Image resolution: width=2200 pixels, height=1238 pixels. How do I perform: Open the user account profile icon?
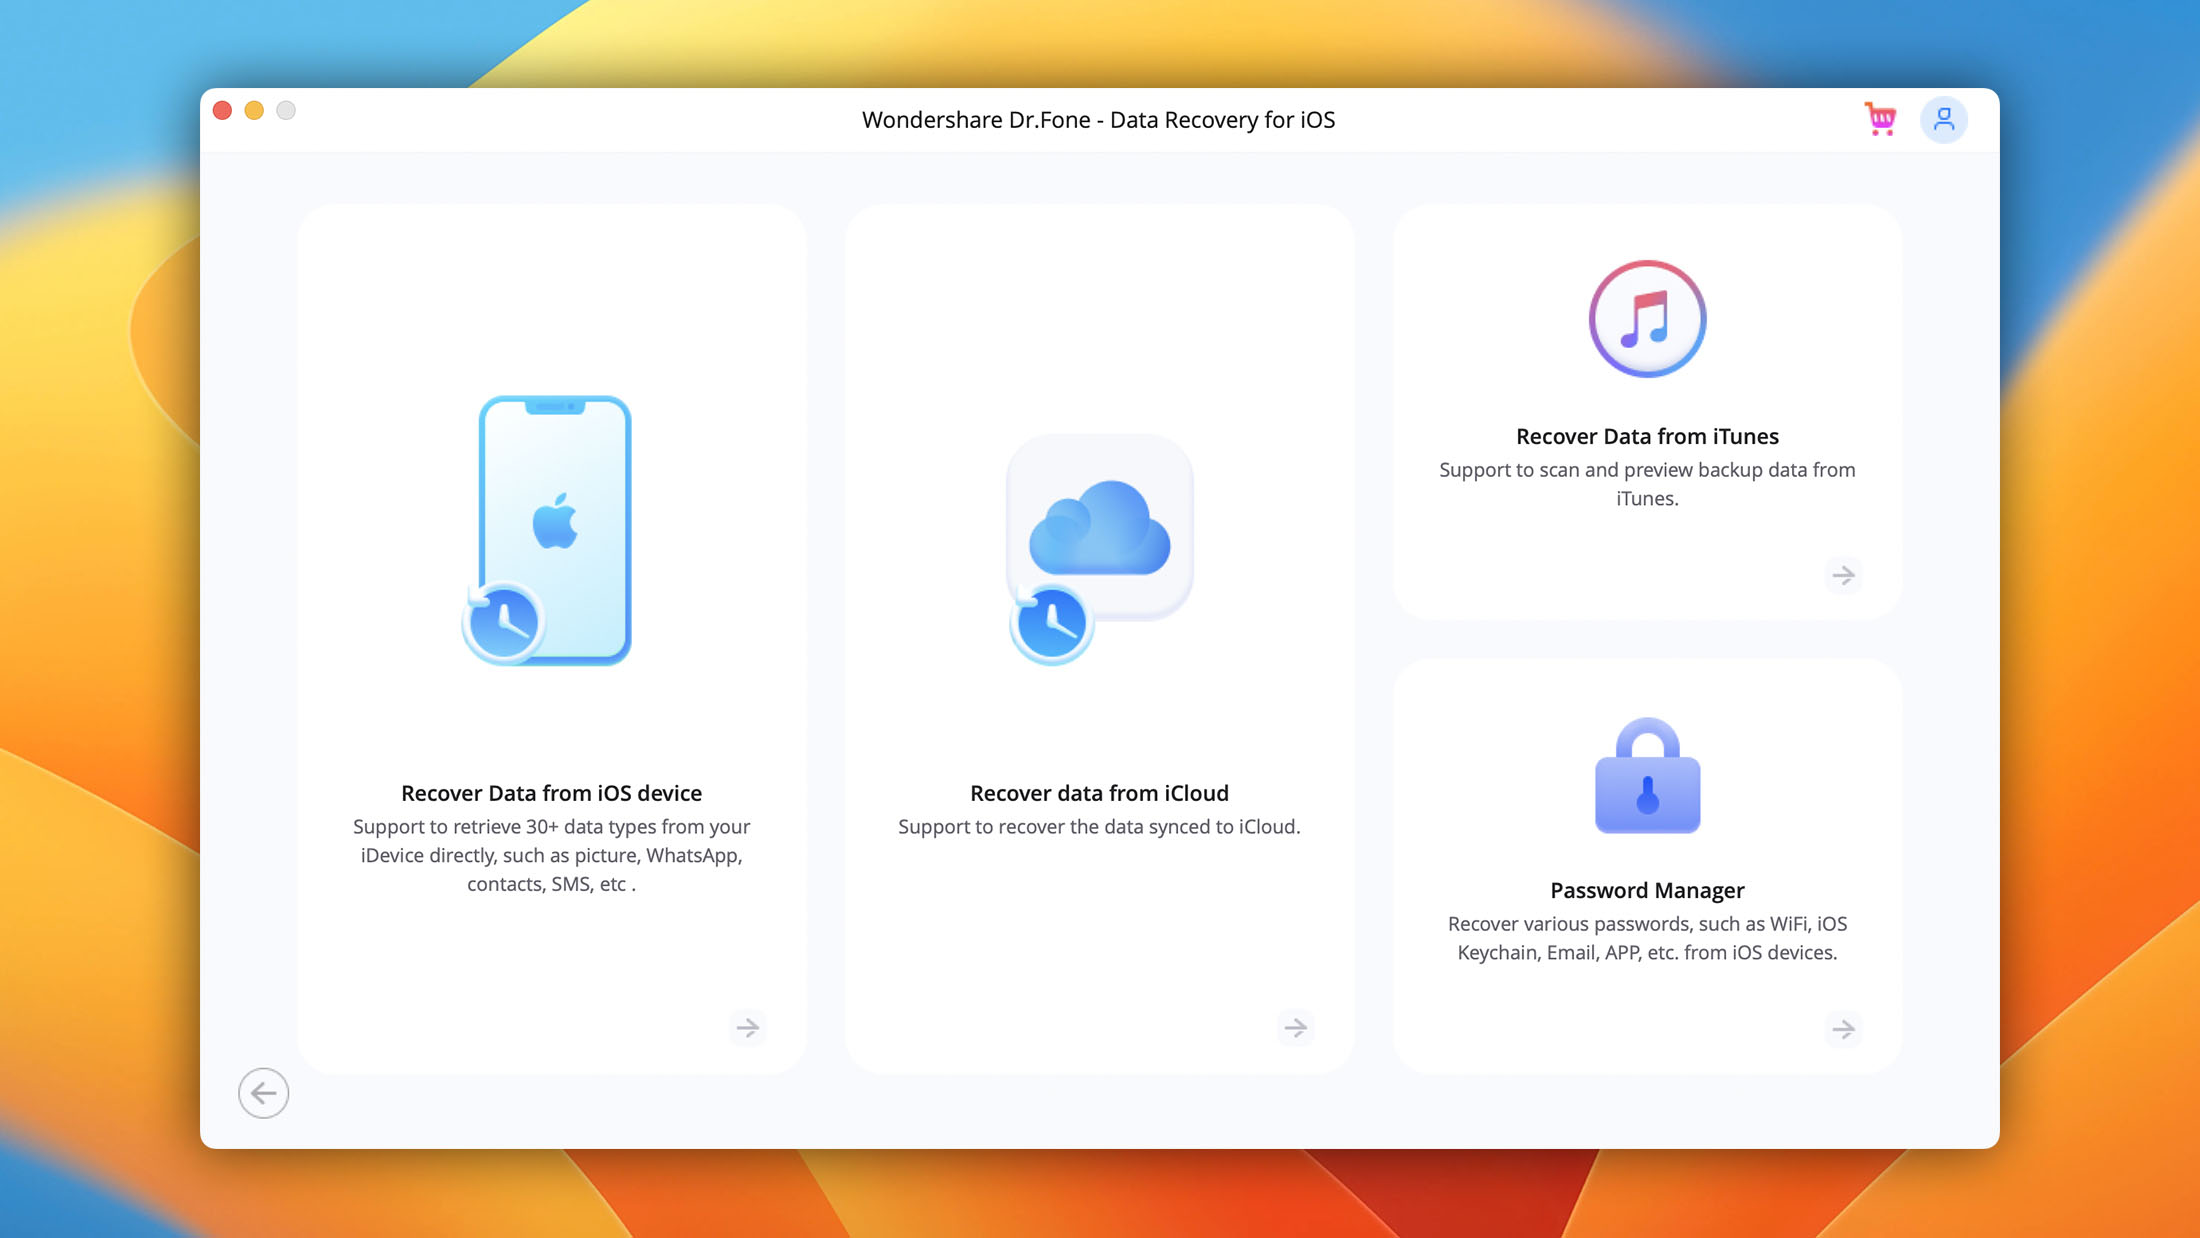[x=1943, y=120]
